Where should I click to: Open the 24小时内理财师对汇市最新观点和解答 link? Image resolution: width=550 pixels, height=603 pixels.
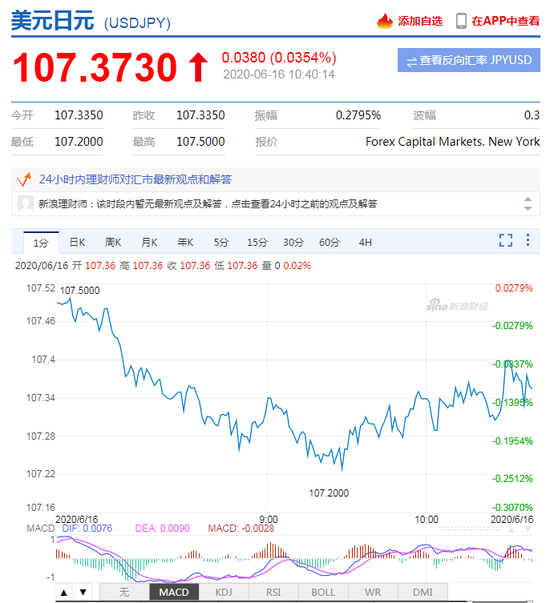(135, 179)
